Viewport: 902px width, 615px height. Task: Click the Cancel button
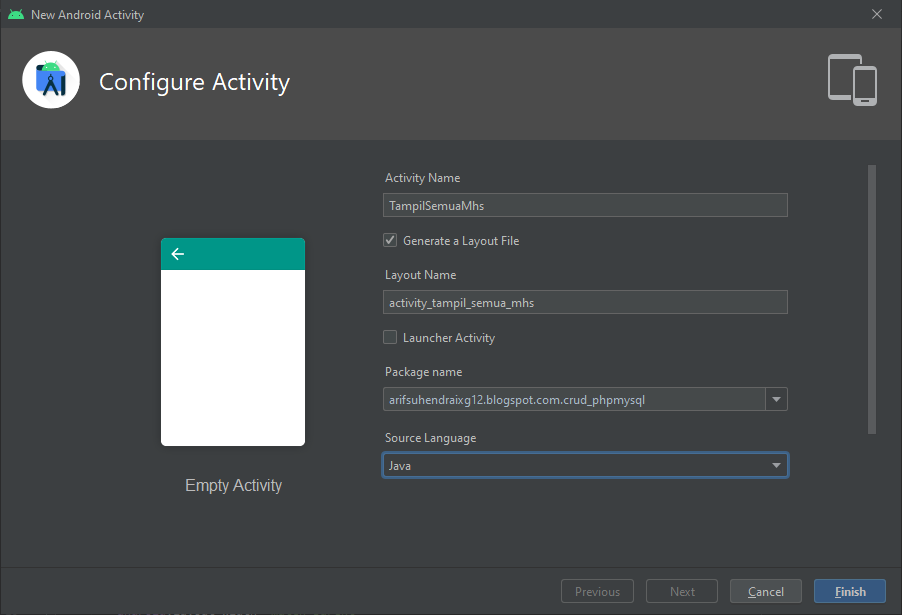pos(766,591)
